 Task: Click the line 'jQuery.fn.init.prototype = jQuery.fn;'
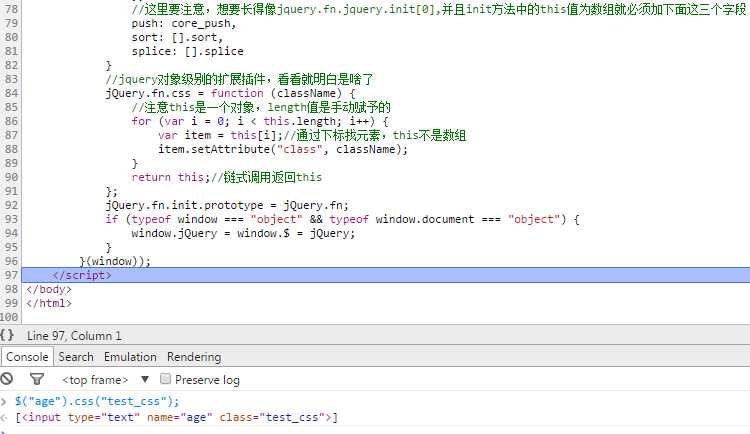pos(227,205)
